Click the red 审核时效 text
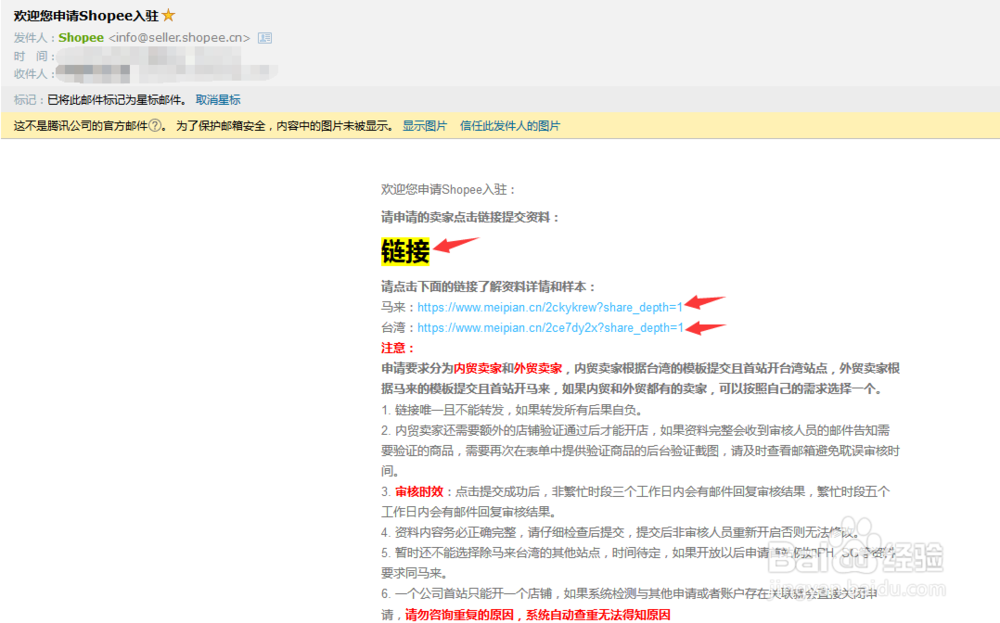The image size is (1000, 623). point(419,492)
